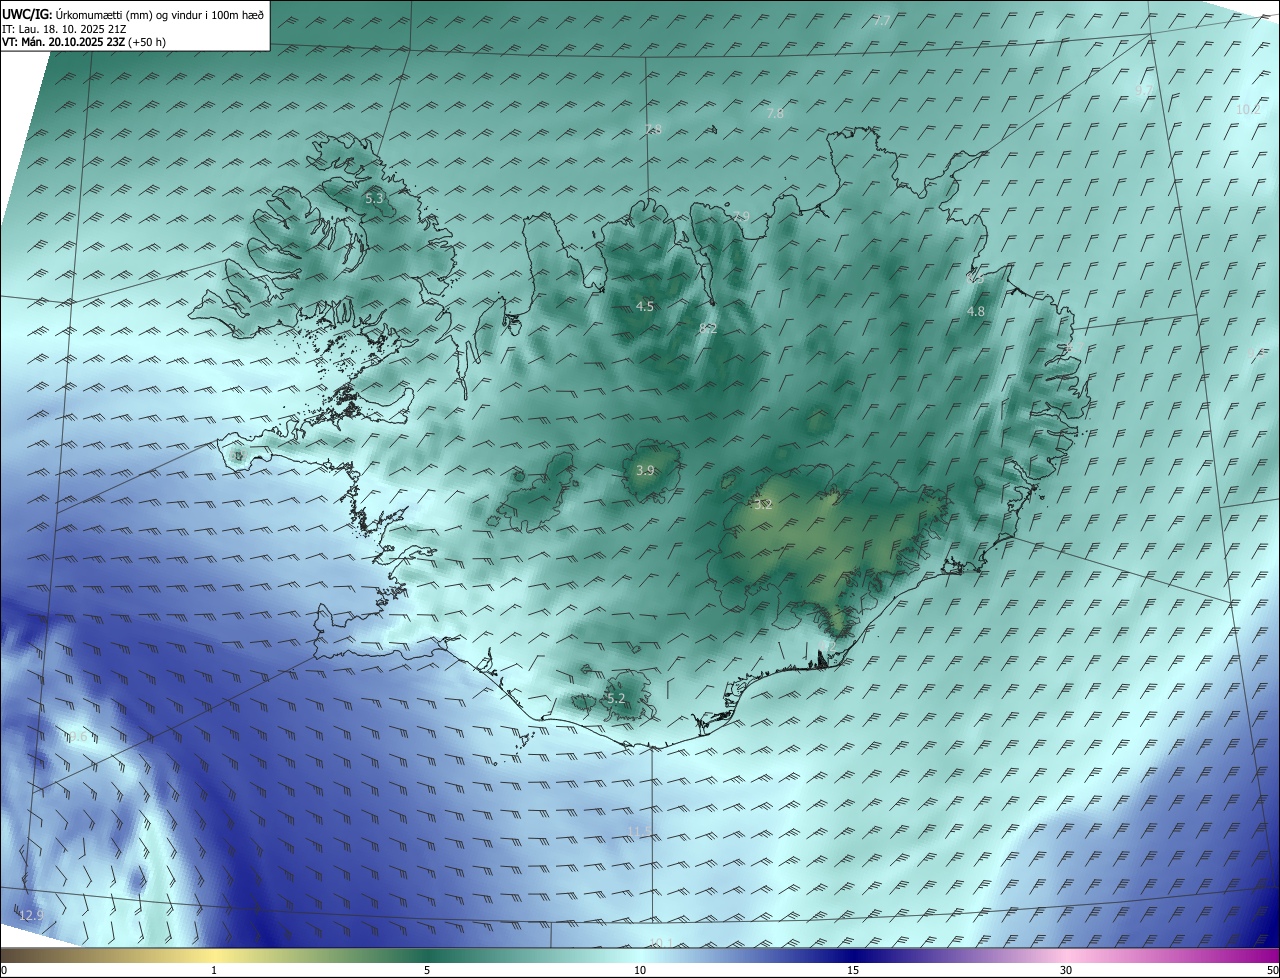Click the 0 tick on the colour scale
This screenshot has width=1280, height=978.
[3, 970]
